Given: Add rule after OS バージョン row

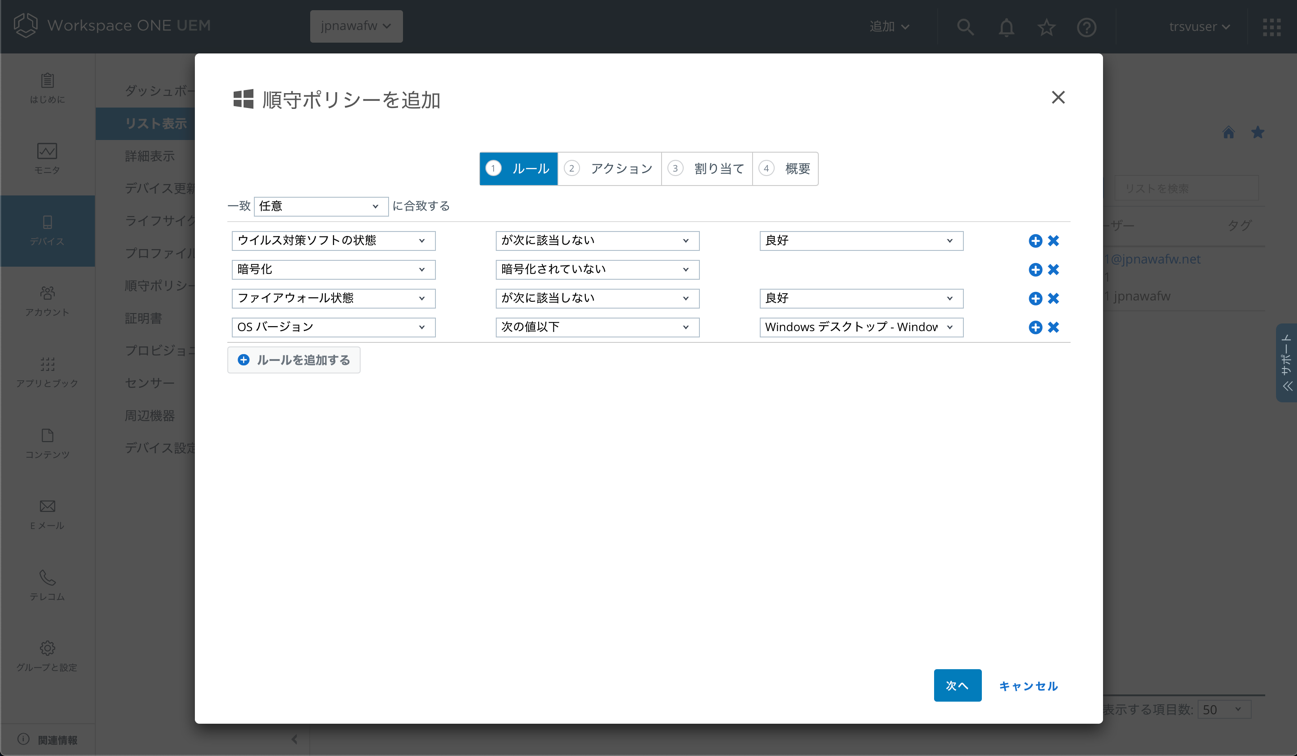Looking at the screenshot, I should (x=1035, y=328).
